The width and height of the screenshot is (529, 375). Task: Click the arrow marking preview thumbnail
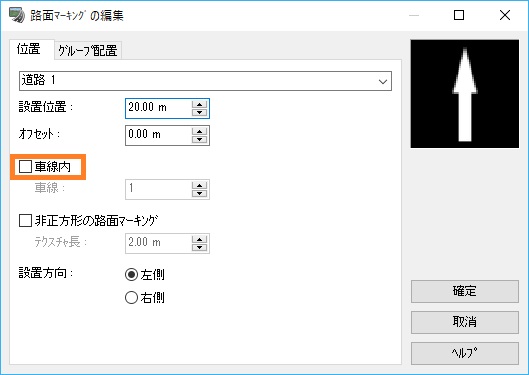(x=465, y=94)
